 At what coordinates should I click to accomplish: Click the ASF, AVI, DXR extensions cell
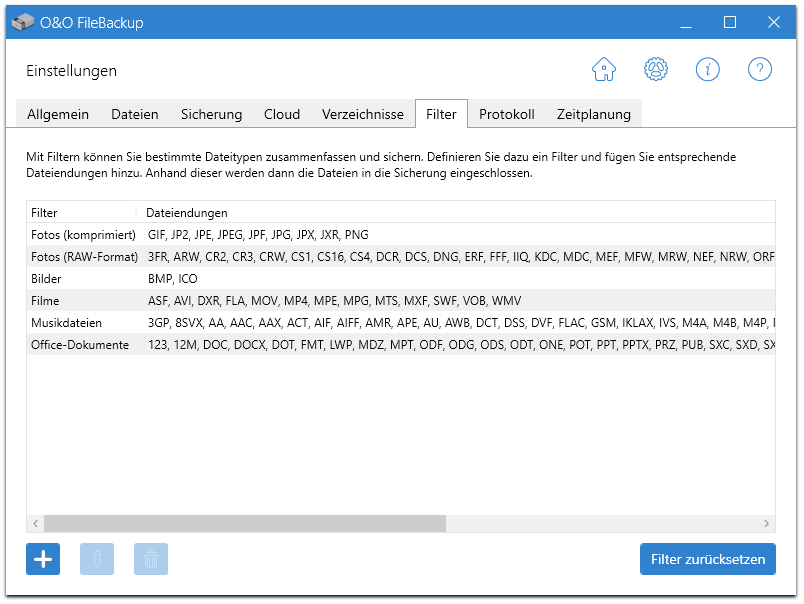[334, 301]
